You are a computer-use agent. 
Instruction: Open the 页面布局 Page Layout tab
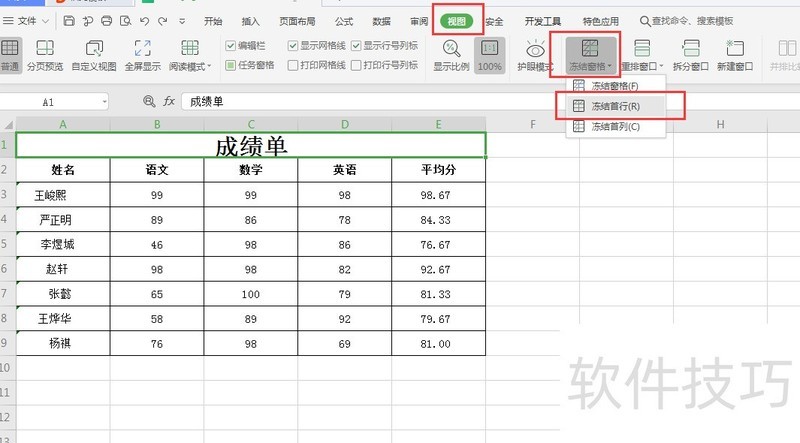tap(297, 21)
